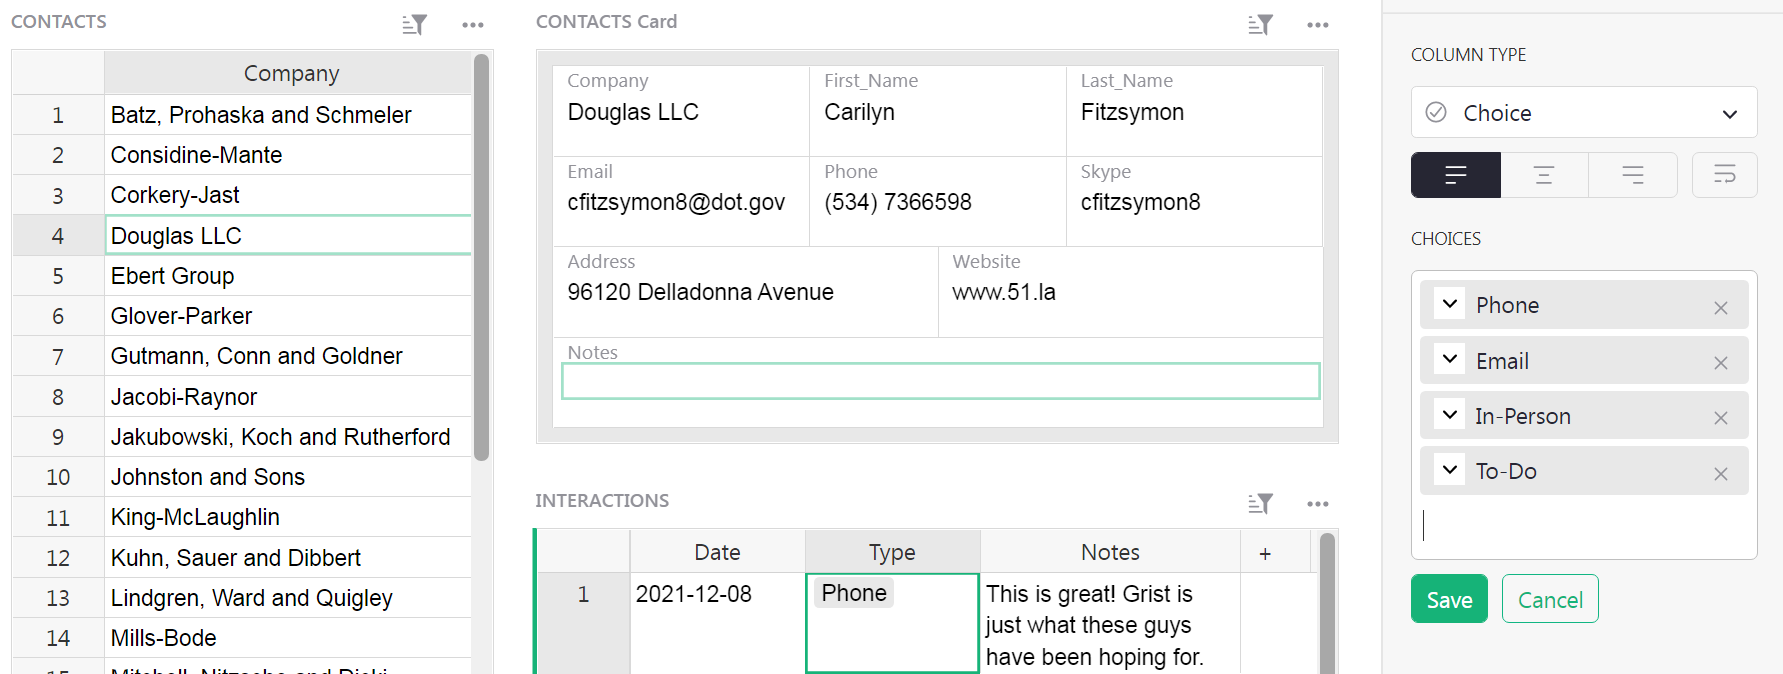Remove the Phone choice with X
This screenshot has width=1783, height=674.
pyautogui.click(x=1720, y=308)
